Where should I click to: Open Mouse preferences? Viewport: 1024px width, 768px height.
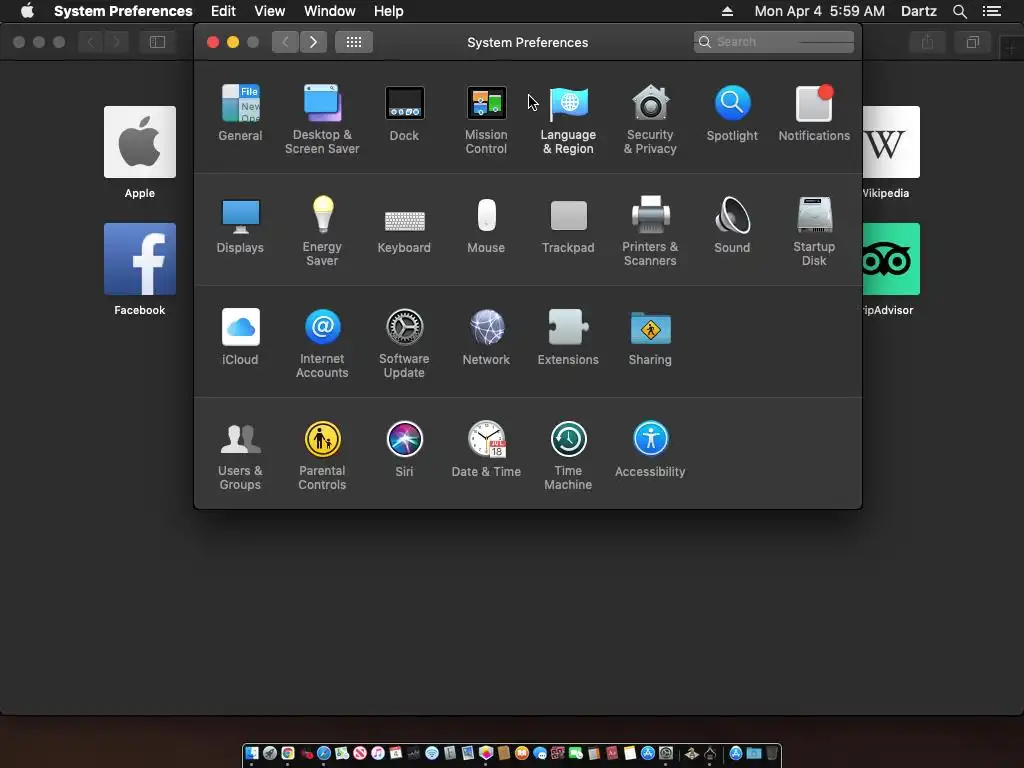[486, 225]
